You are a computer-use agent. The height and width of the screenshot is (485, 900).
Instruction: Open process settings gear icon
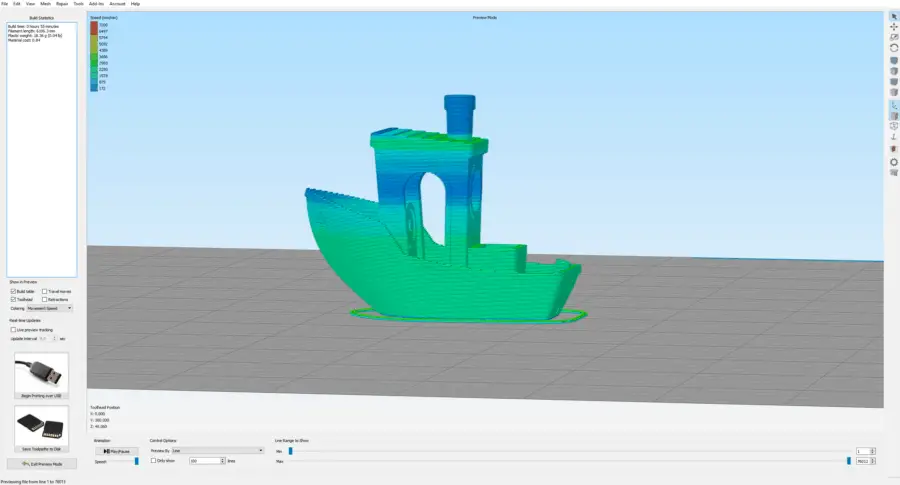point(894,162)
